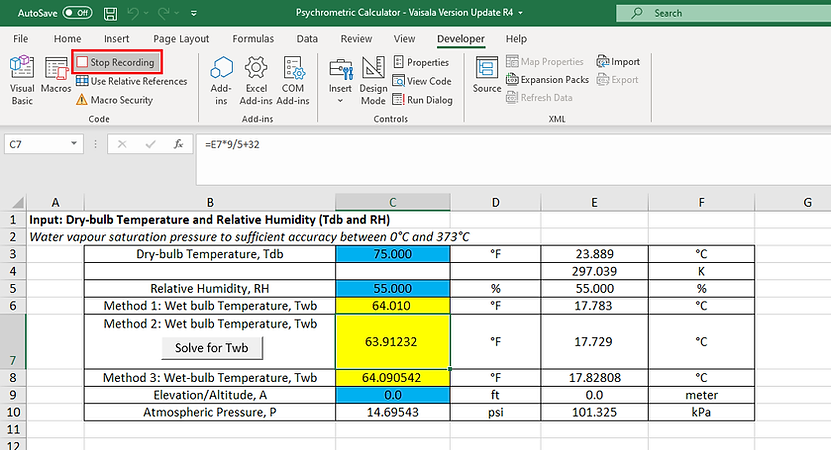This screenshot has width=831, height=450.
Task: Open the Visual Basic editor
Action: [22, 80]
